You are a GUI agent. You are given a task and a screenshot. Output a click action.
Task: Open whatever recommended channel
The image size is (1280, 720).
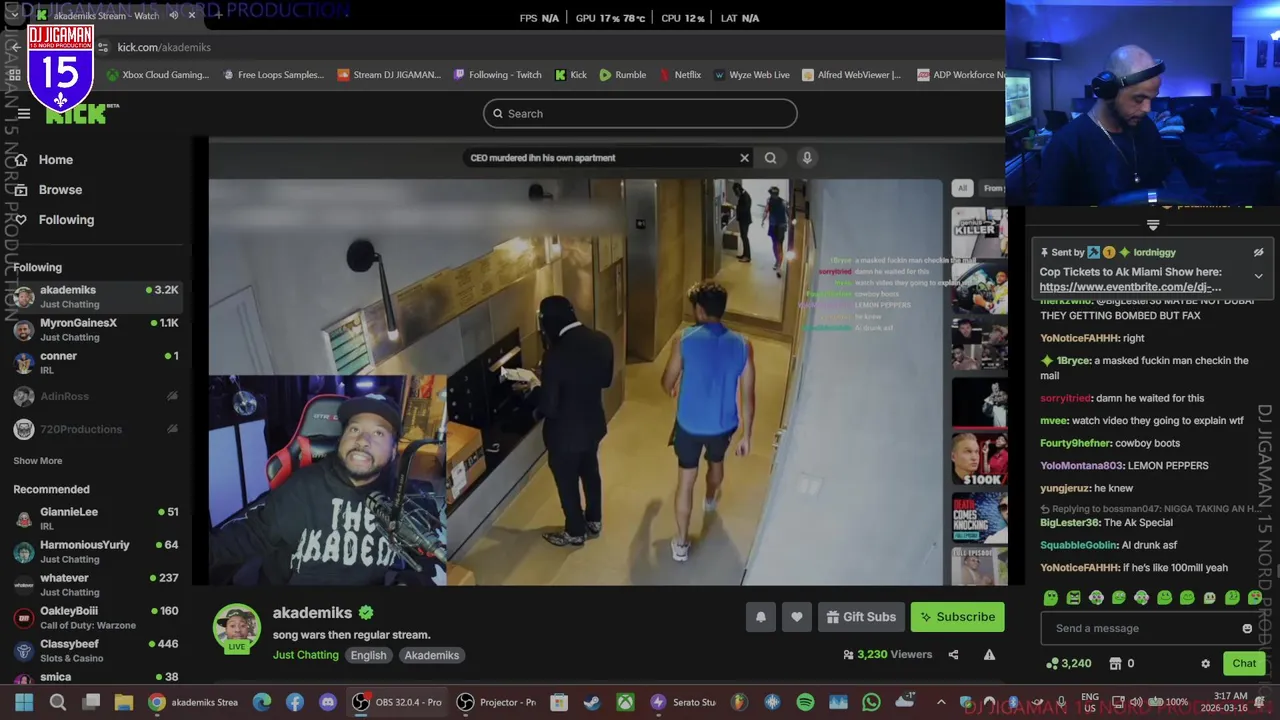coord(96,584)
